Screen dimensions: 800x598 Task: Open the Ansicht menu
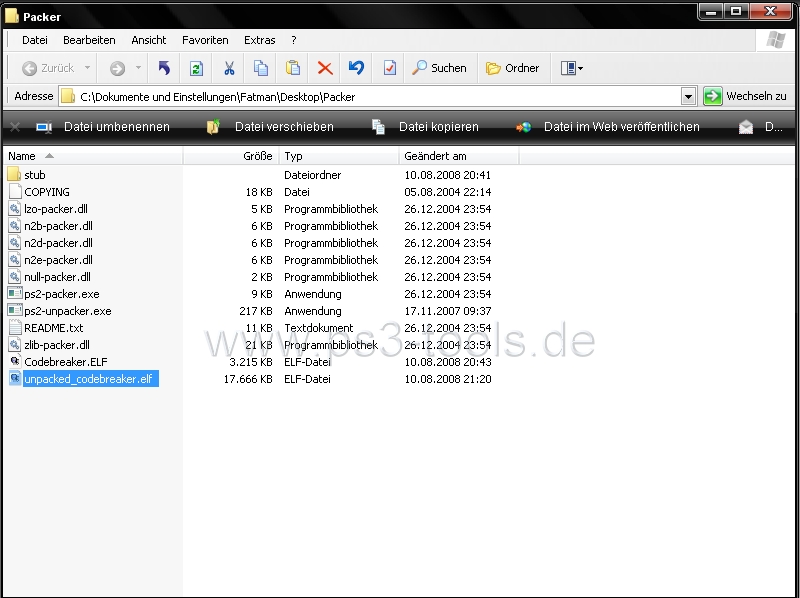click(148, 40)
